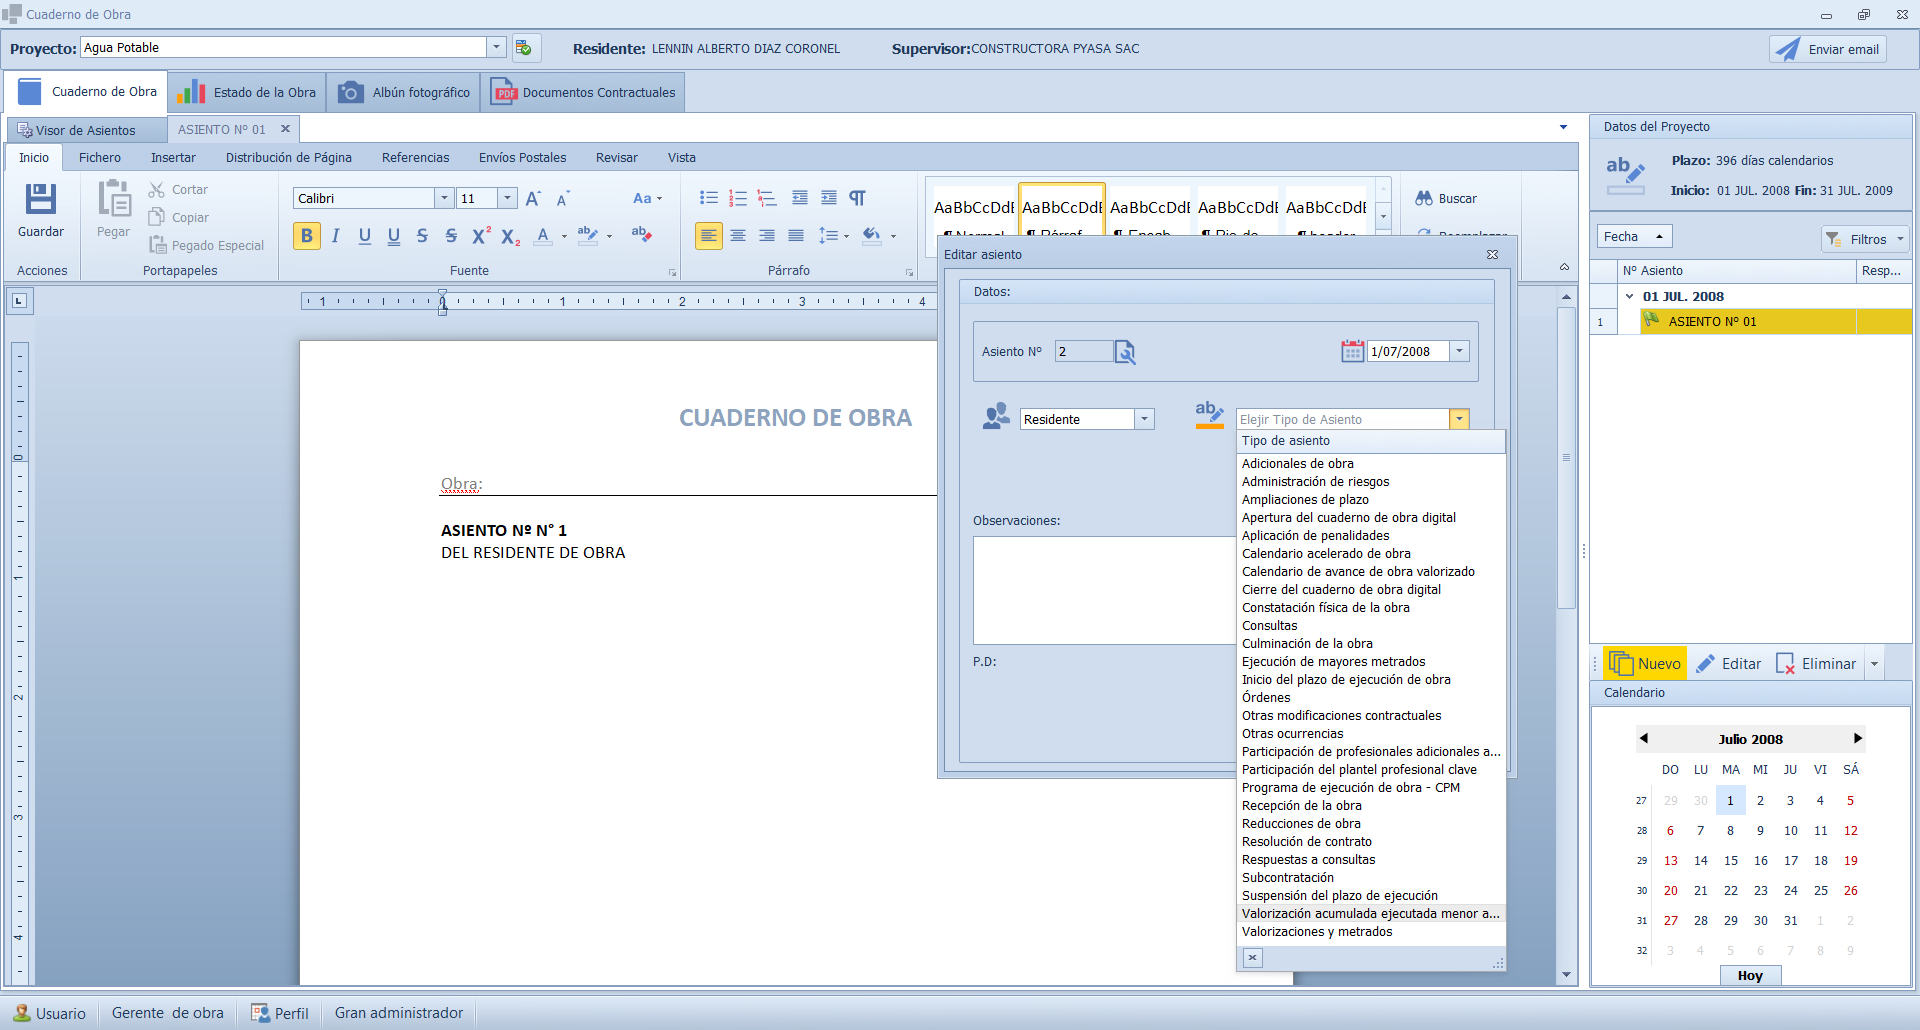Expand the date picker dropdown for 1/07/2008
This screenshot has width=1920, height=1030.
coord(1459,351)
